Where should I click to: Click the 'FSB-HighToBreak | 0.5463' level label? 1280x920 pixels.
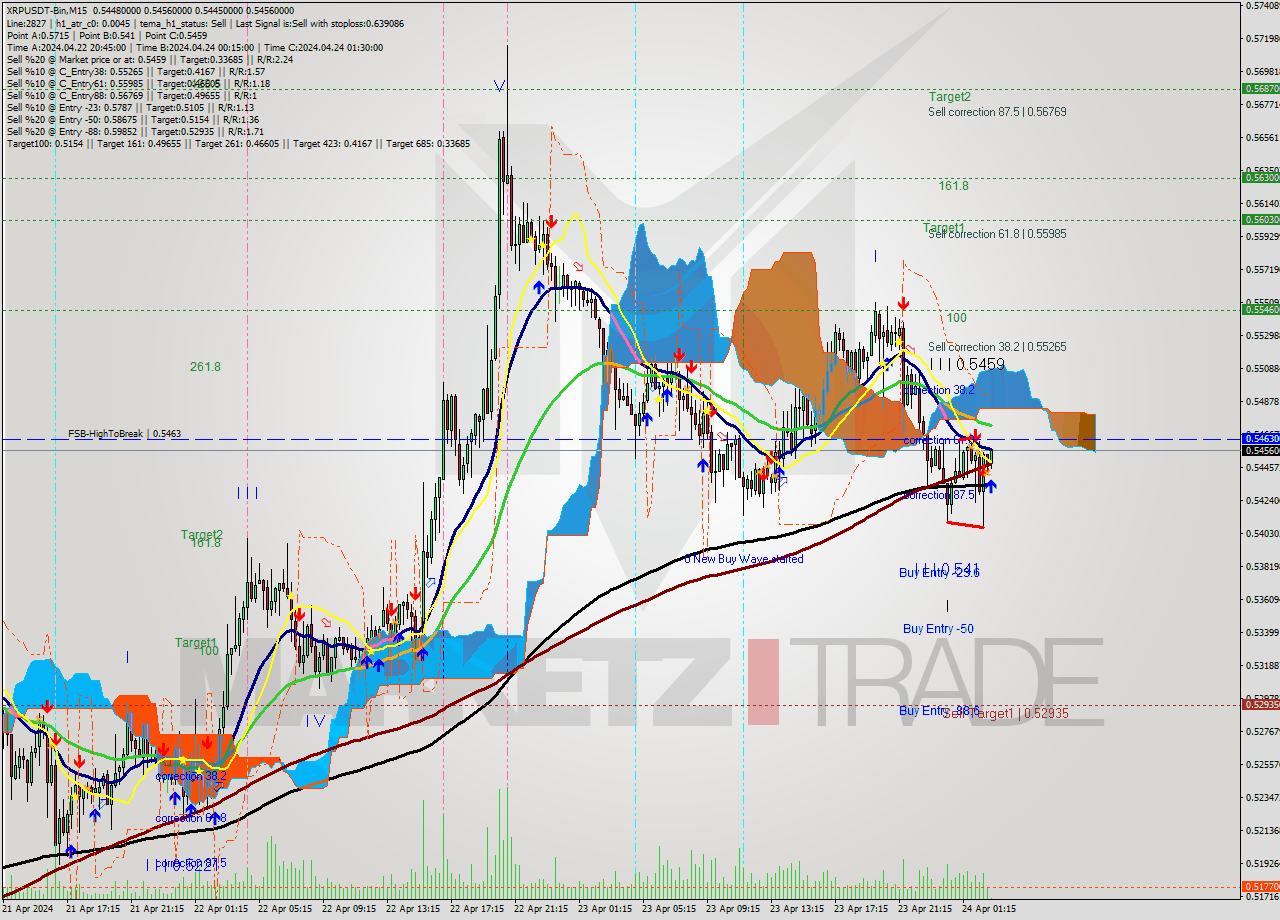[x=124, y=434]
